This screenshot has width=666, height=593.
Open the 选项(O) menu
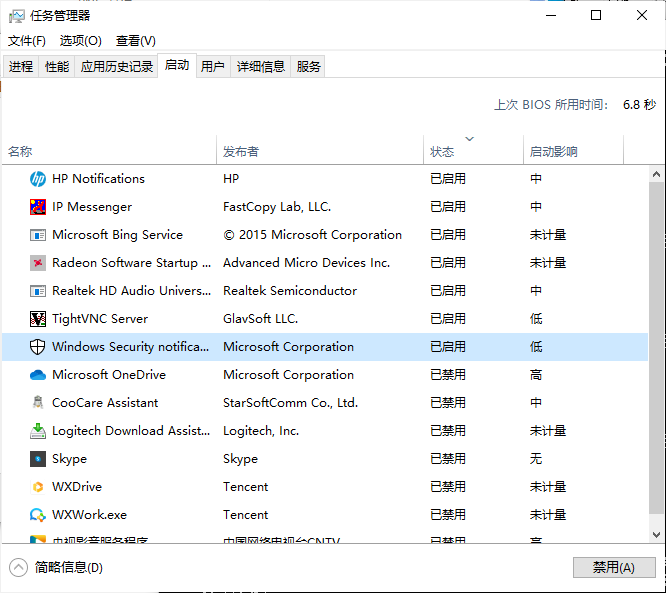81,41
